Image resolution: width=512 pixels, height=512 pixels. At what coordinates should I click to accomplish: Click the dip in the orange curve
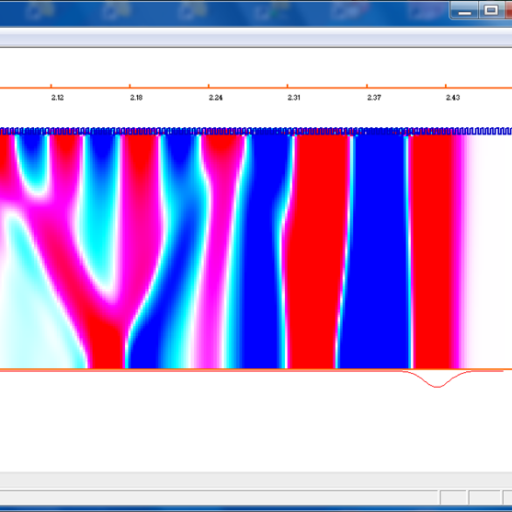pos(437,380)
